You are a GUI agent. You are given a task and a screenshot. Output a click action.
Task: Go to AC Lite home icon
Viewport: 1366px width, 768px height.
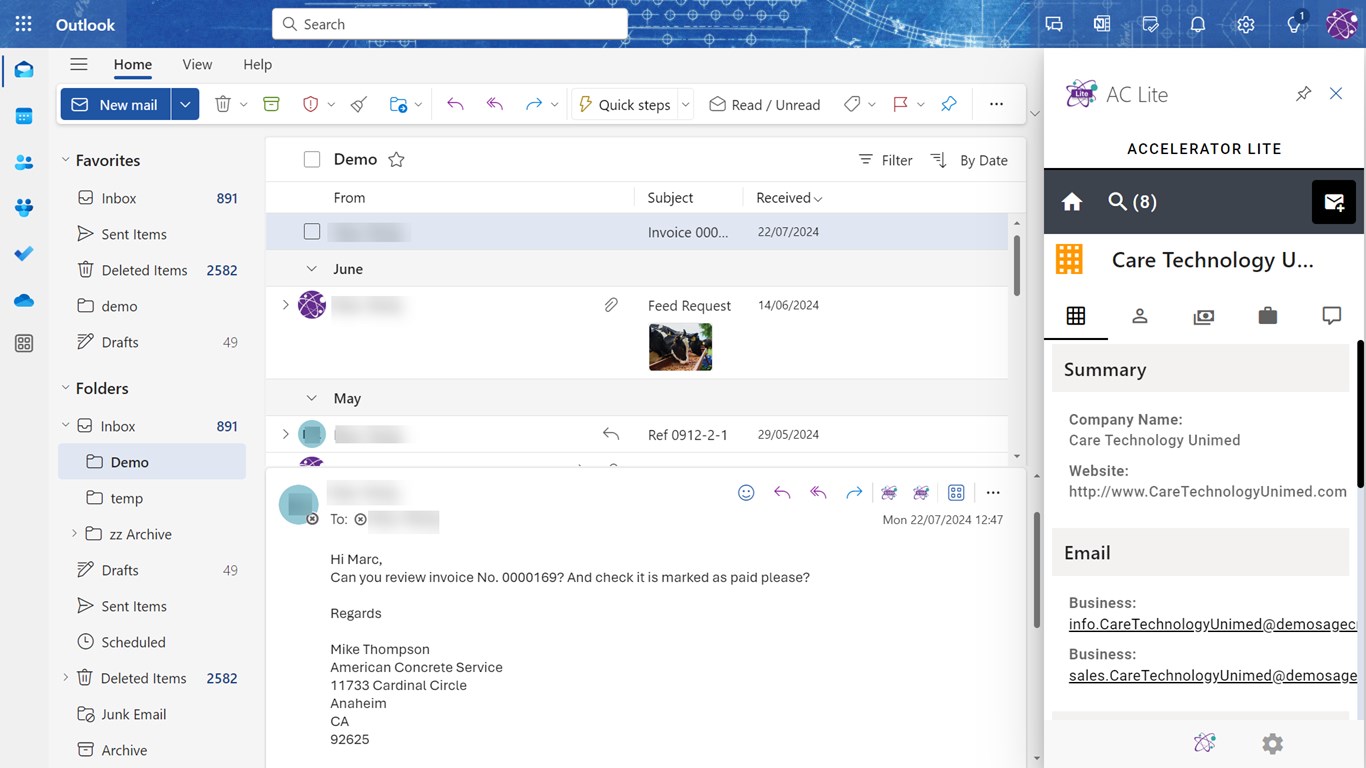pos(1072,202)
